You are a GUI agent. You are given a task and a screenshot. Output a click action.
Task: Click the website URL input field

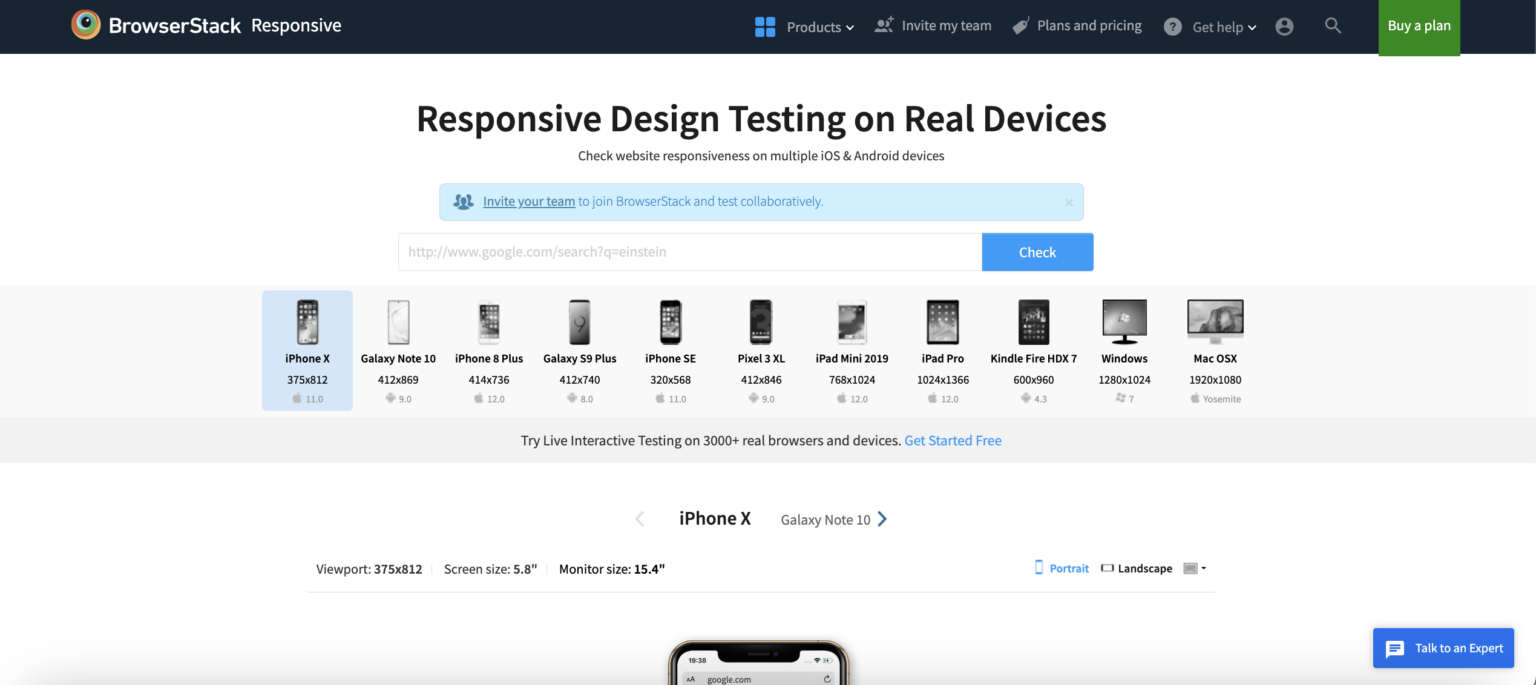click(x=690, y=252)
